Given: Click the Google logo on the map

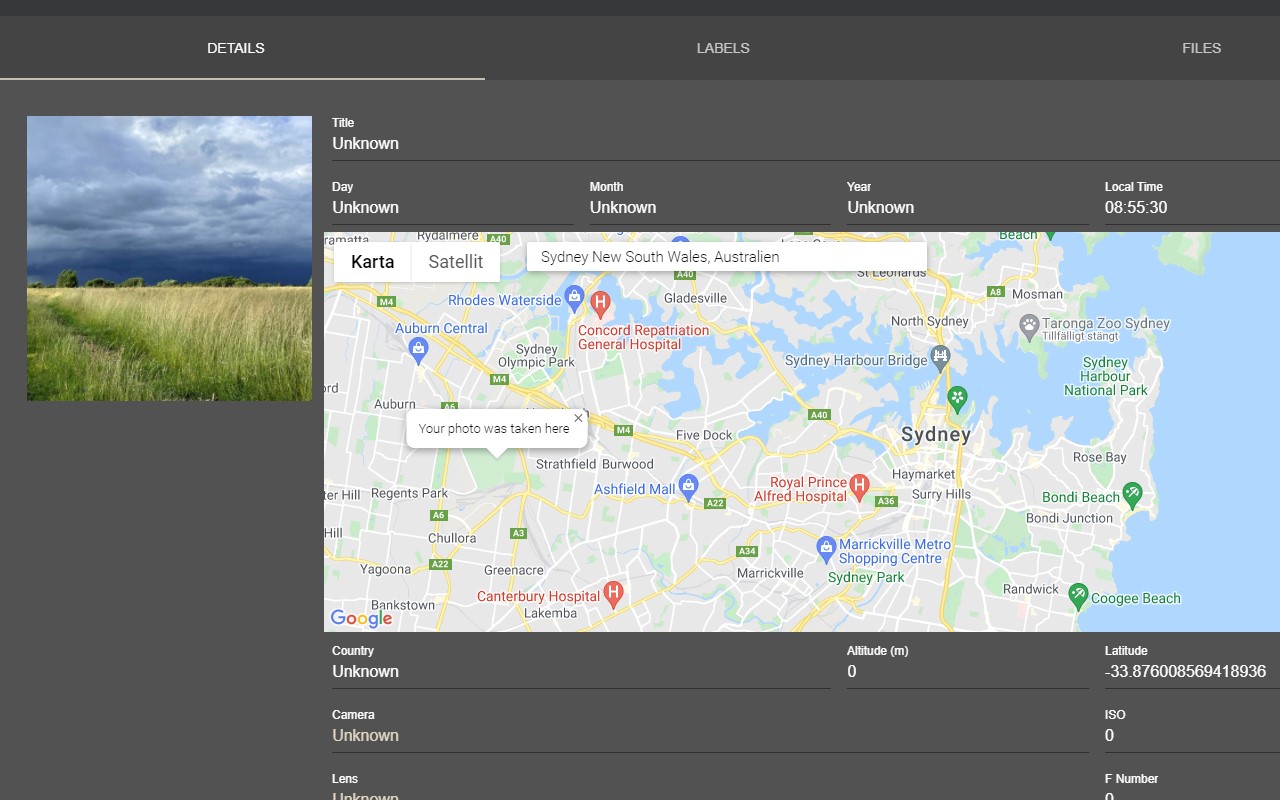Looking at the screenshot, I should [x=360, y=618].
